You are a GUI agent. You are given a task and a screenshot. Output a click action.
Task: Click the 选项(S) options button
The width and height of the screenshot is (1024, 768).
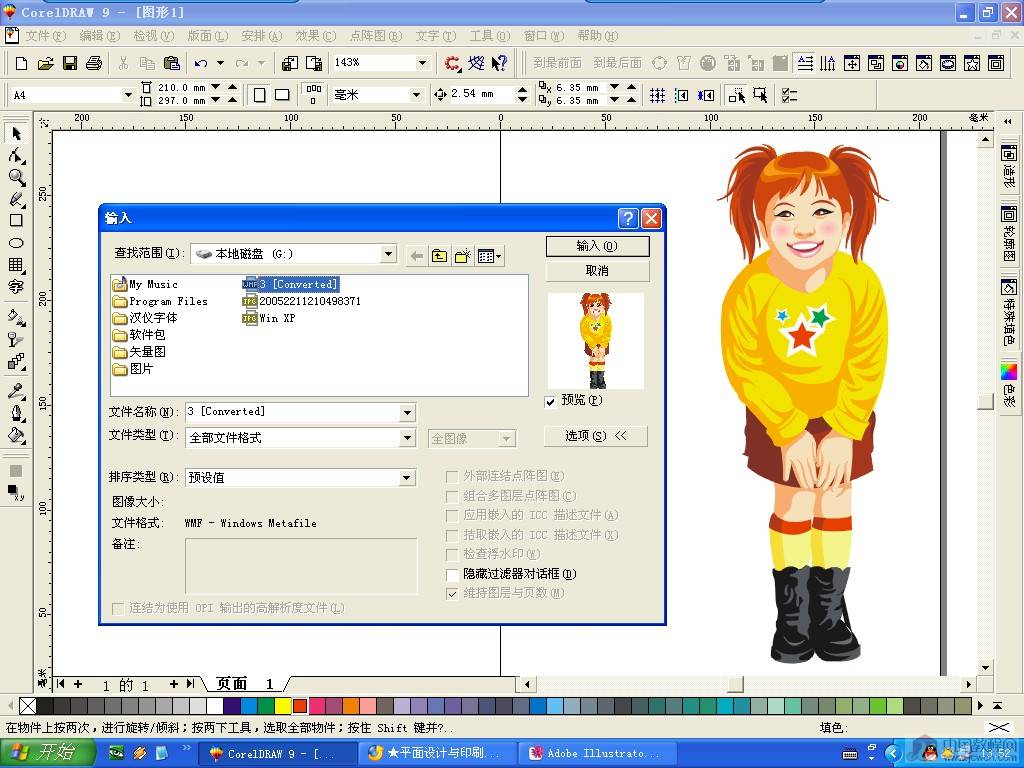coord(596,436)
